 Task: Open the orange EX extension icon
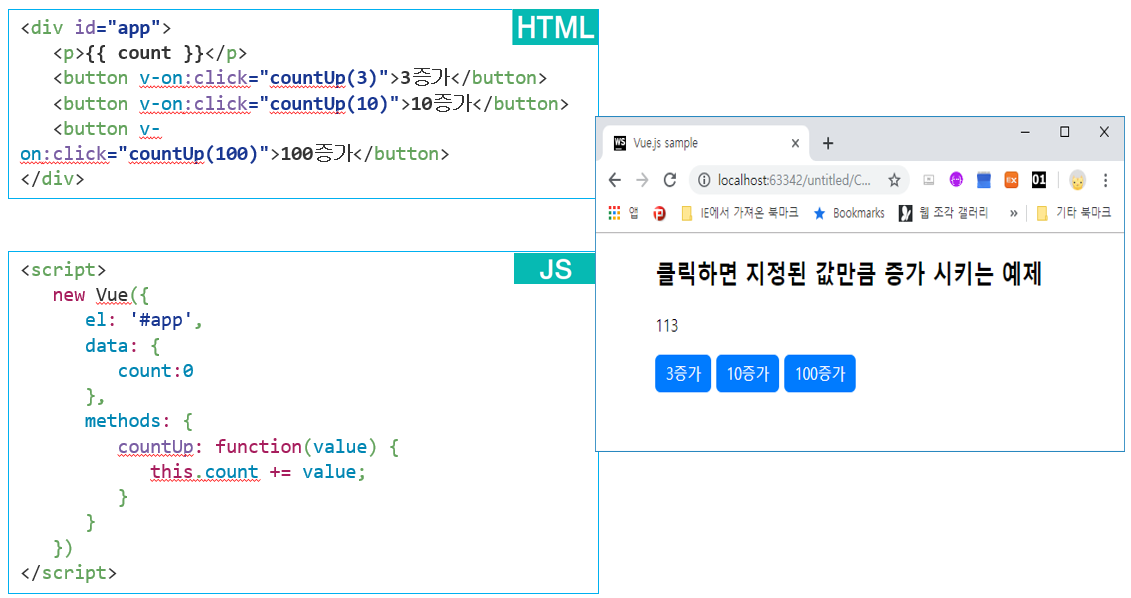pos(1011,180)
